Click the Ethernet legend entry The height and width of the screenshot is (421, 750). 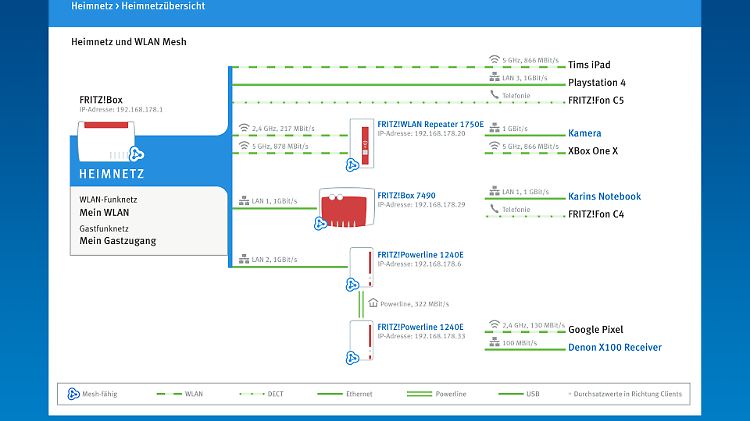pyautogui.click(x=345, y=394)
